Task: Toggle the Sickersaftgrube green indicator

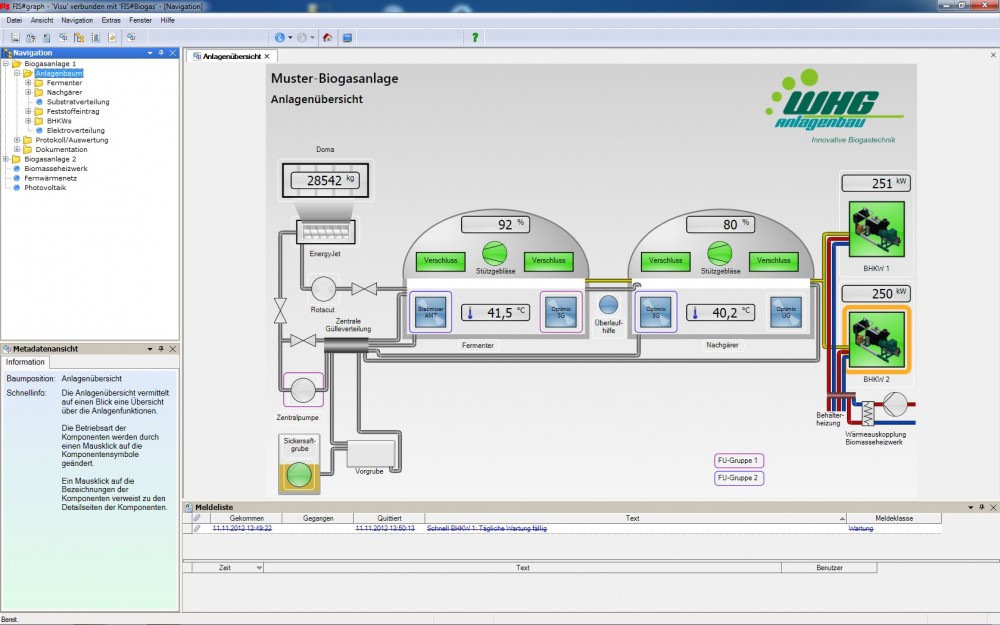Action: 299,475
